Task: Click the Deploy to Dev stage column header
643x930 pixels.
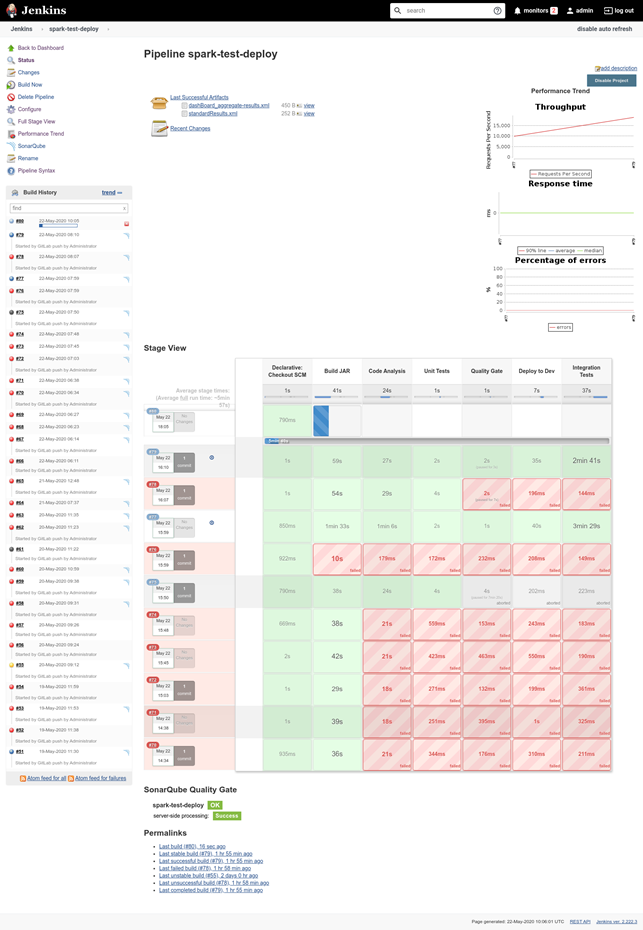Action: coord(536,371)
